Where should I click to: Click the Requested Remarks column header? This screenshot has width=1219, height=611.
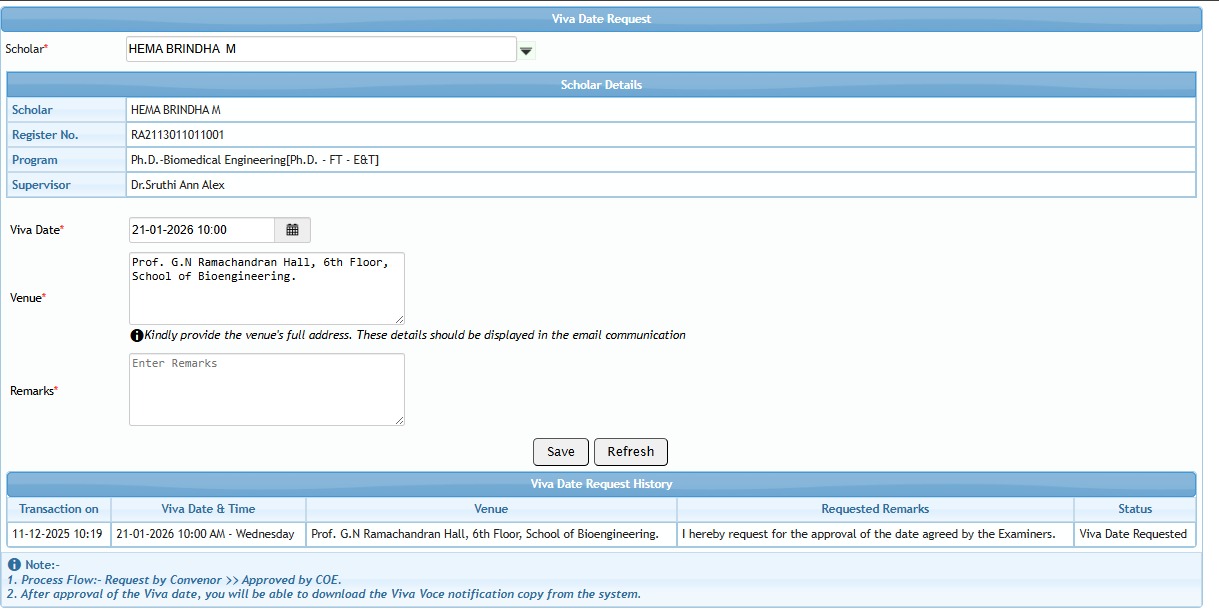(875, 509)
